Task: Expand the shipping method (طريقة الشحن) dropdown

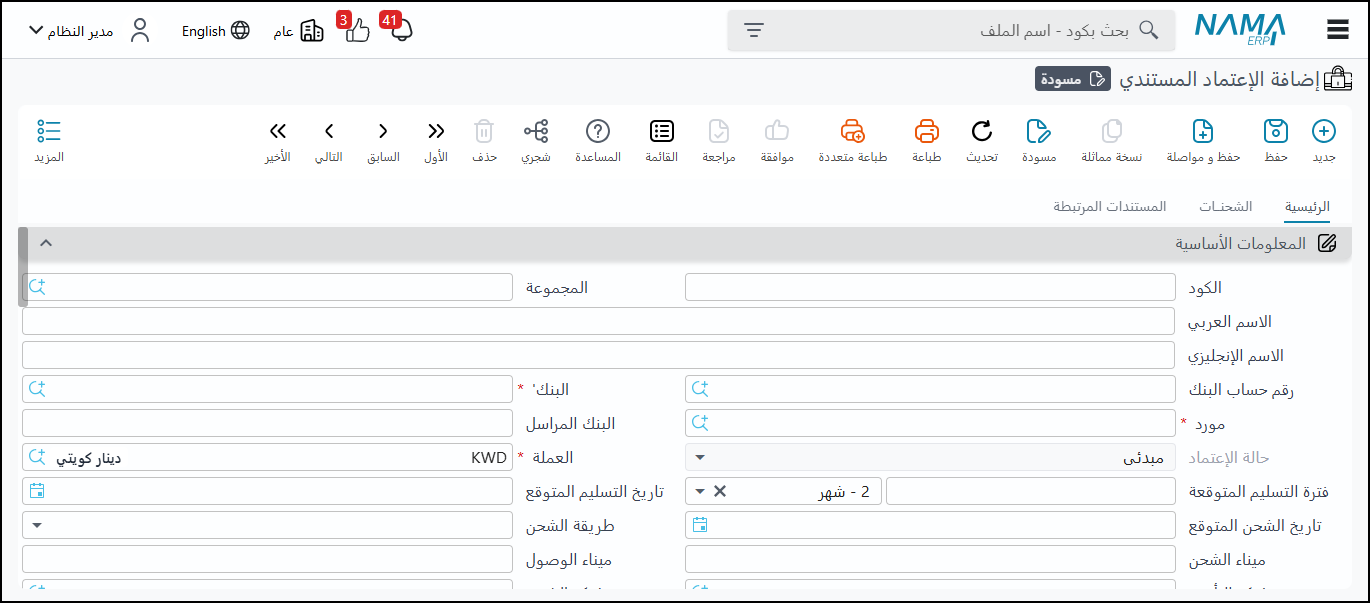Action: (x=37, y=525)
